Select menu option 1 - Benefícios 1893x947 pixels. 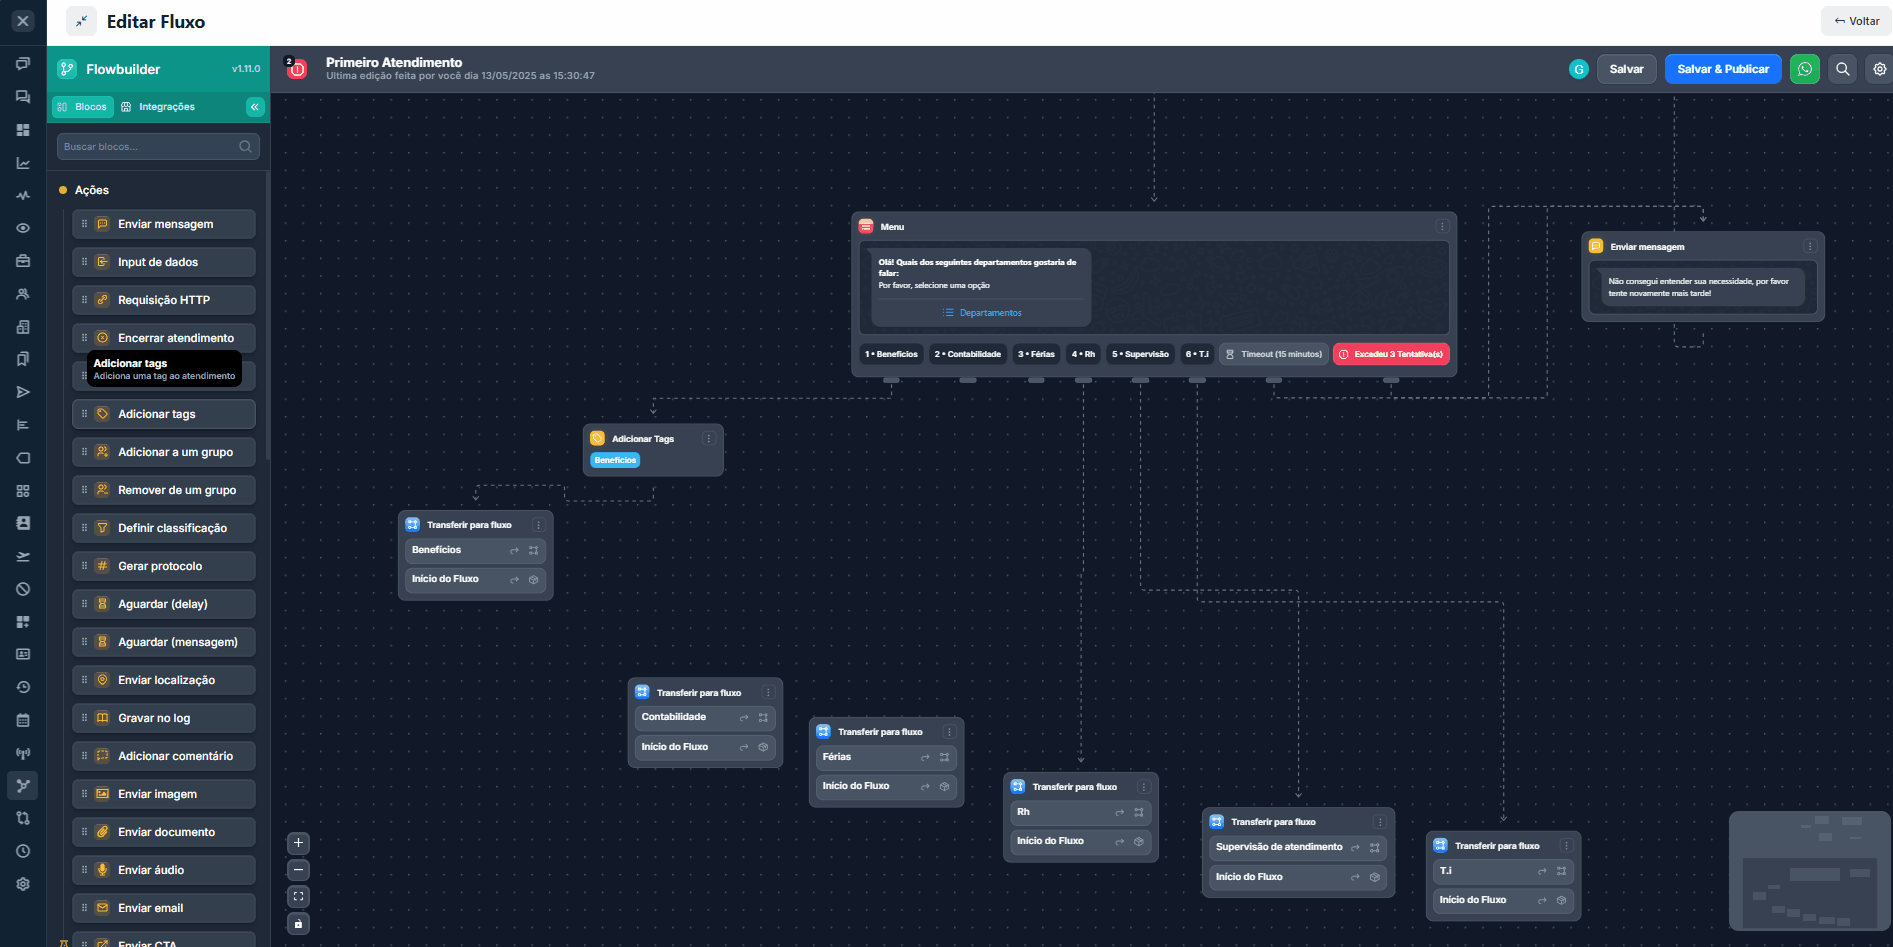[x=891, y=354]
